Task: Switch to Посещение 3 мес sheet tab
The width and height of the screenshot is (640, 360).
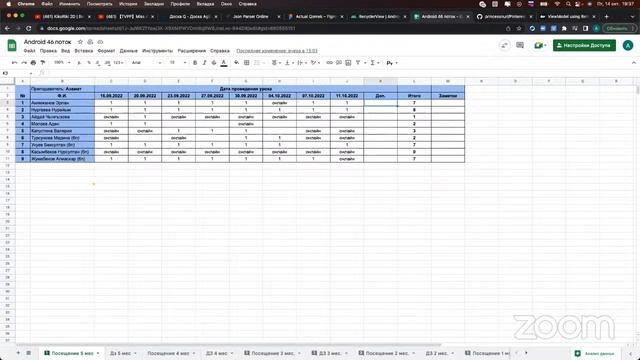Action: 272,353
